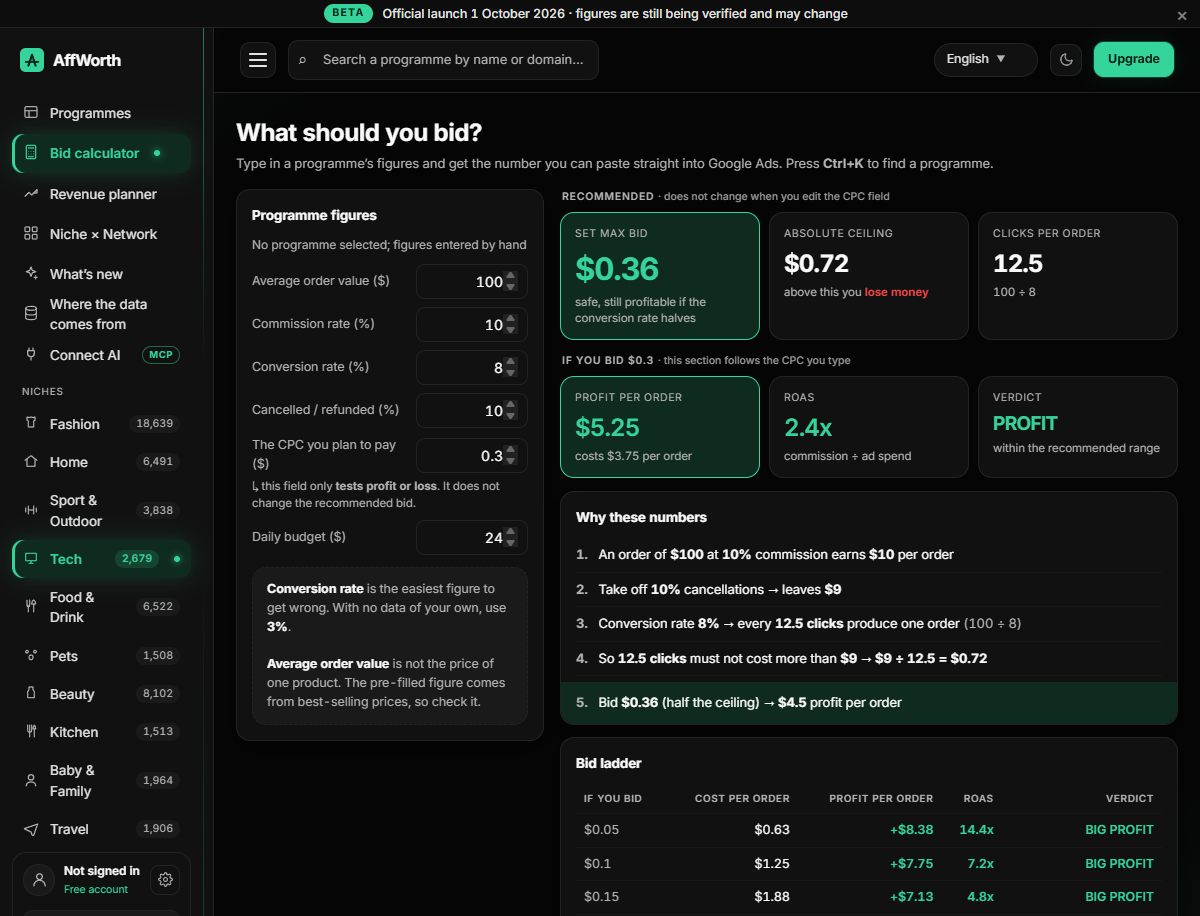The height and width of the screenshot is (916, 1200).
Task: Click the Kitchen niche icon
Action: point(31,732)
